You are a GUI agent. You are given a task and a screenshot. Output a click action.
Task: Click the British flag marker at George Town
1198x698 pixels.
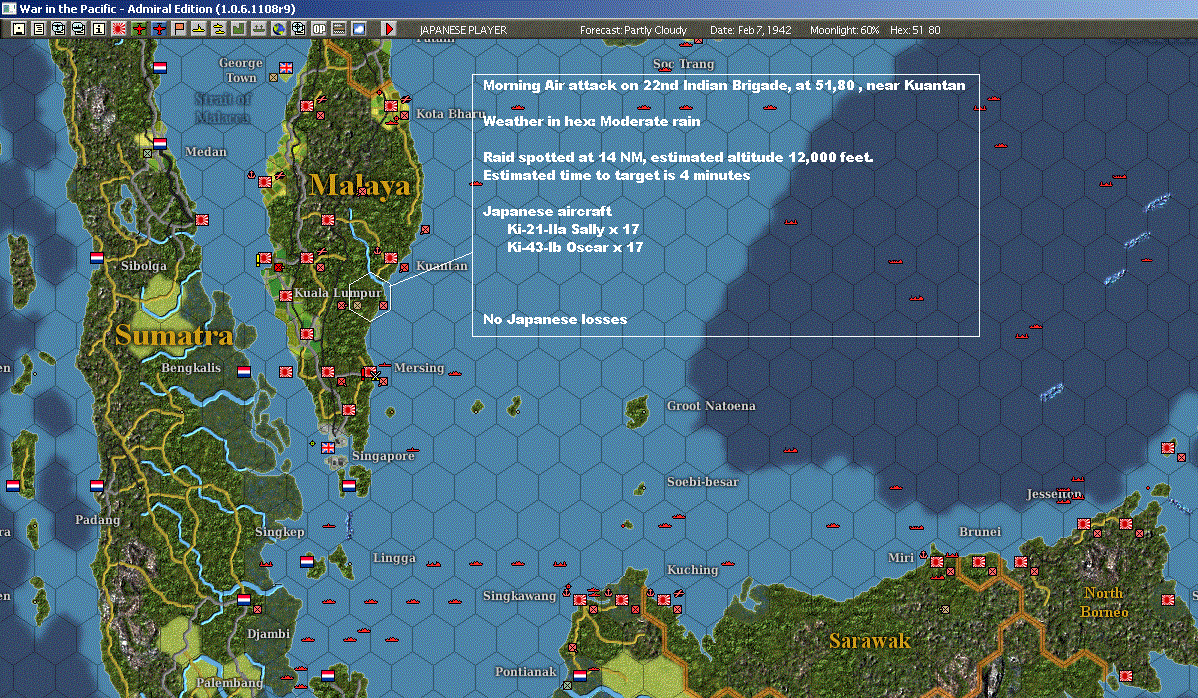(286, 68)
